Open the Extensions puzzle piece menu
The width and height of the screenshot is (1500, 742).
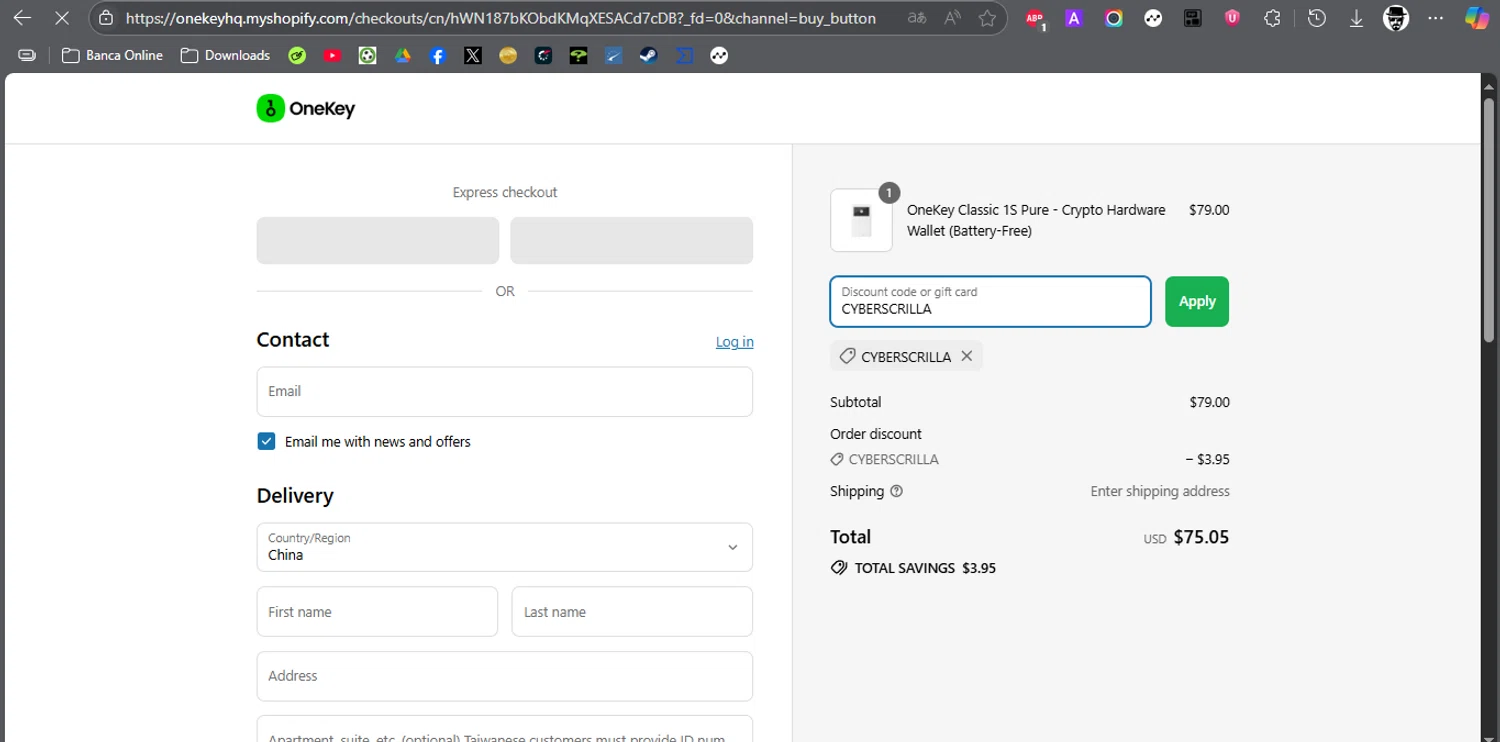pyautogui.click(x=1272, y=18)
